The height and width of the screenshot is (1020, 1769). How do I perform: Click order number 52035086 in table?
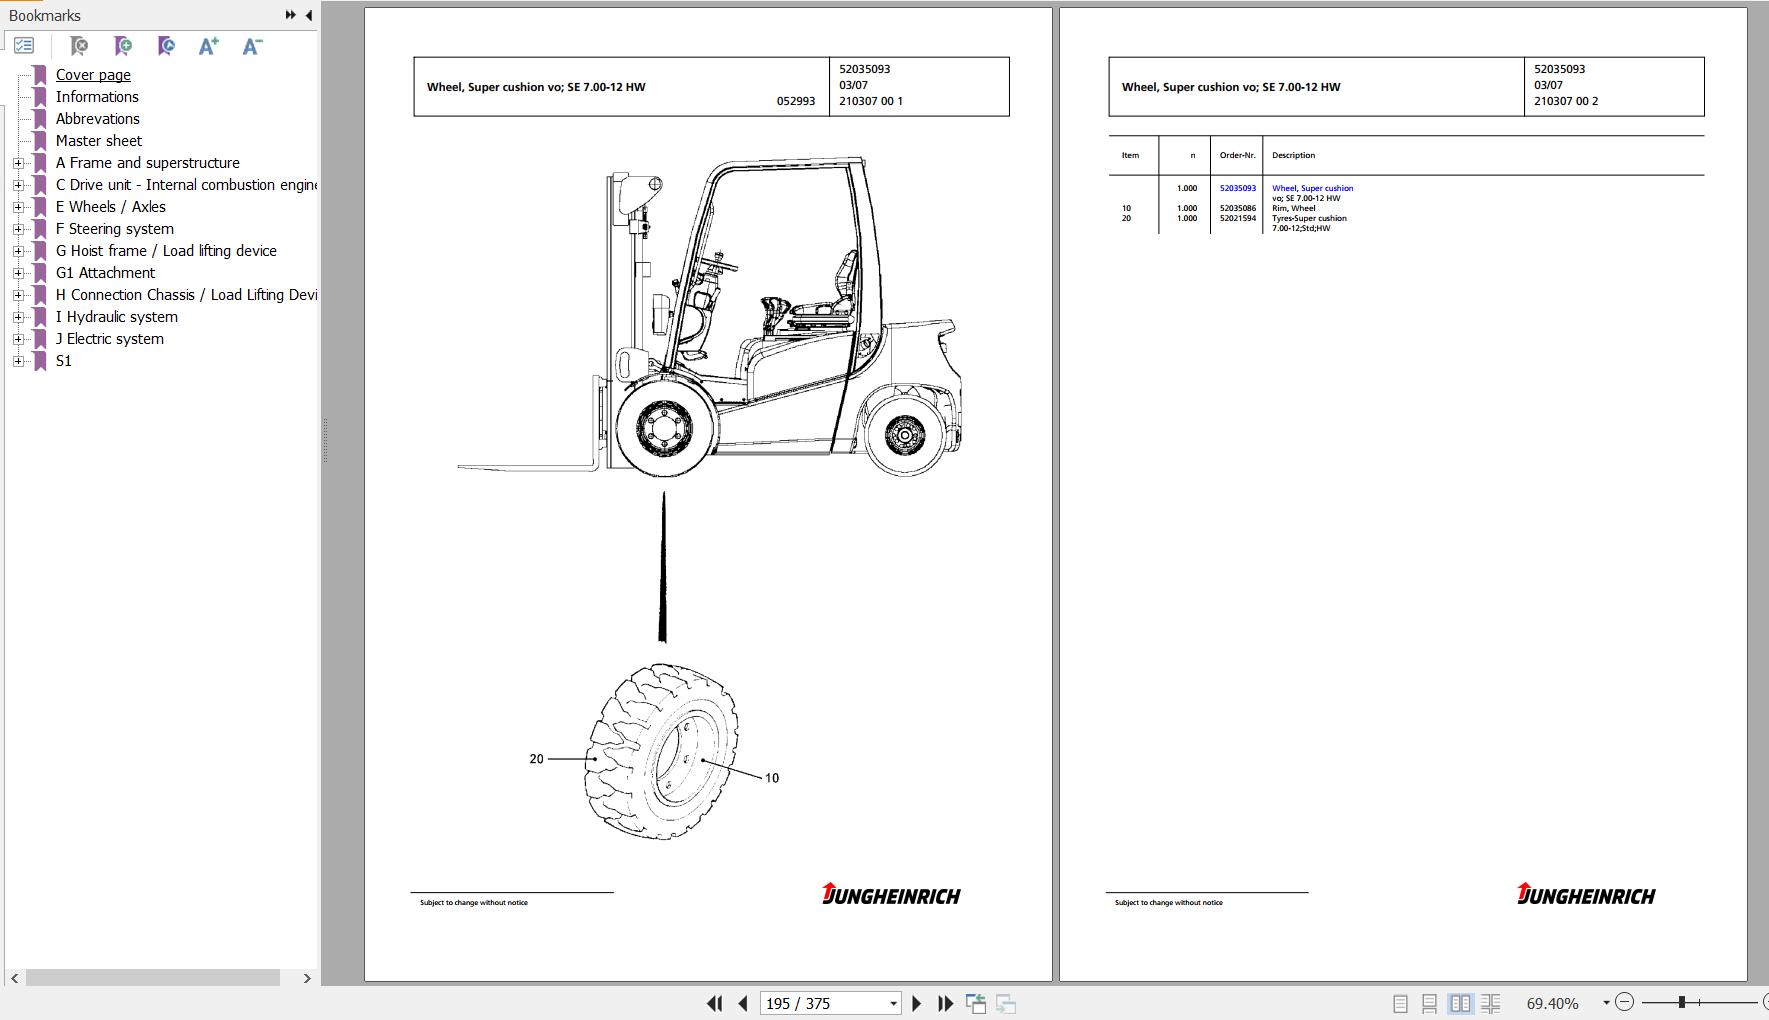(1237, 208)
